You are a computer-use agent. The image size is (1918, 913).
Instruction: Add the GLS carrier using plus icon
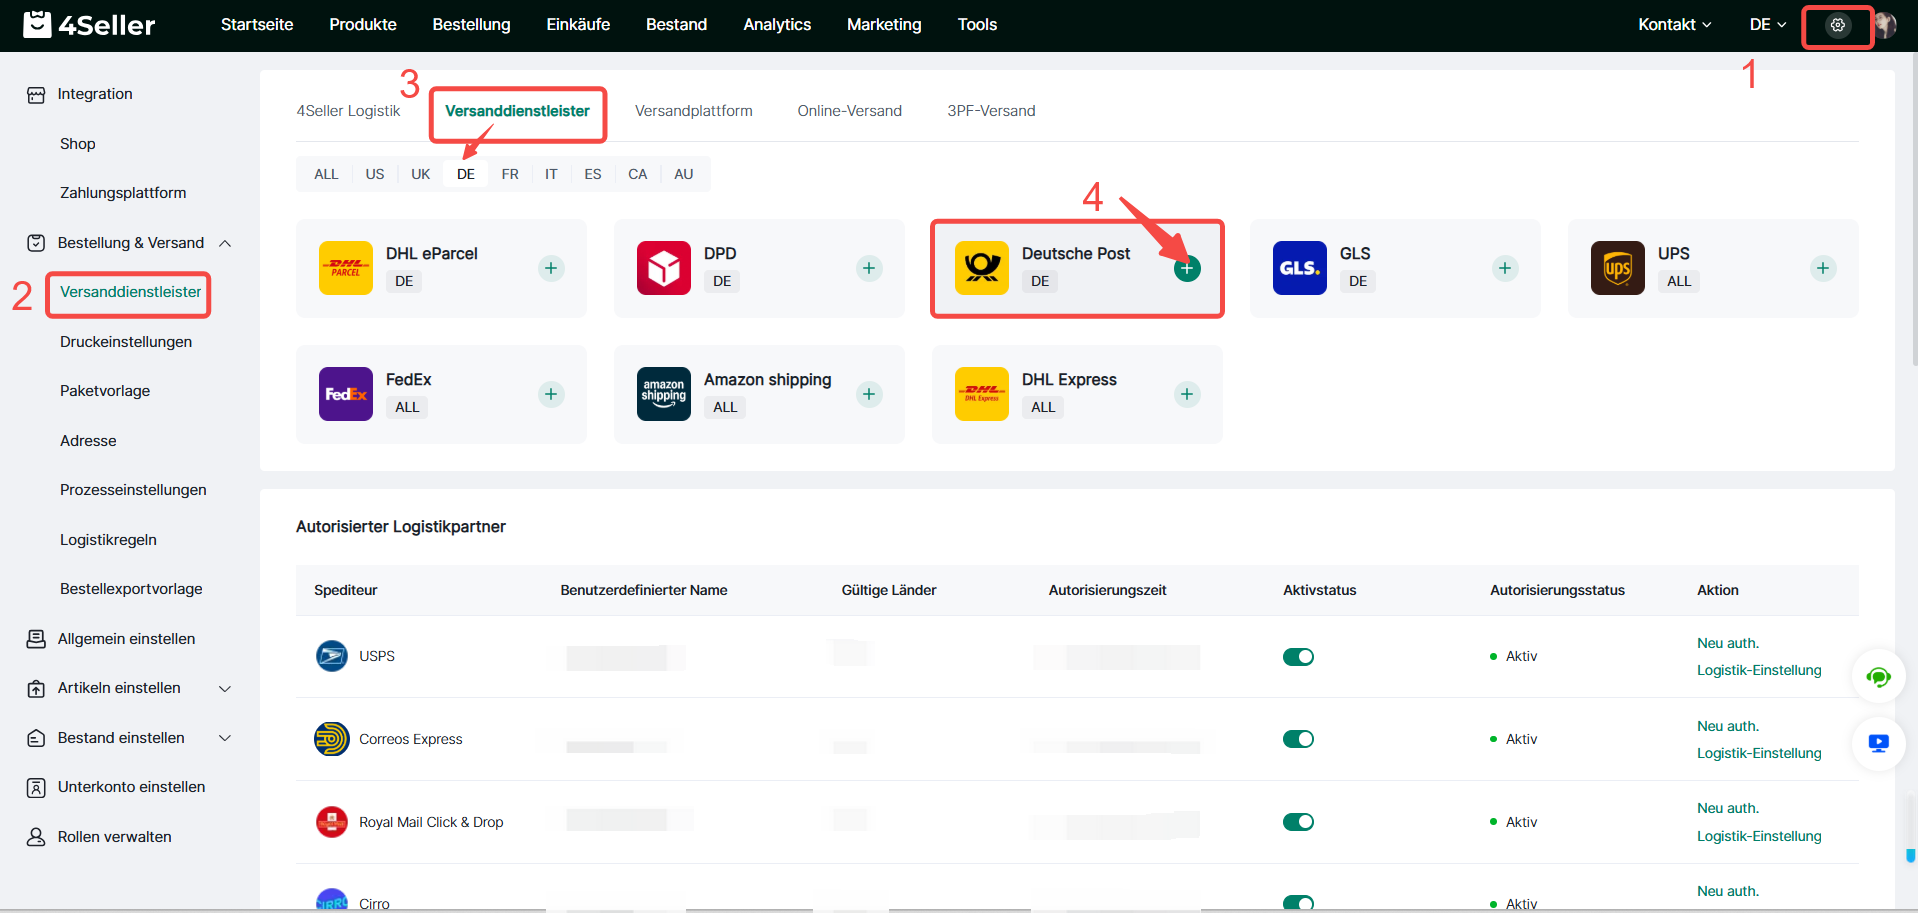(x=1504, y=268)
